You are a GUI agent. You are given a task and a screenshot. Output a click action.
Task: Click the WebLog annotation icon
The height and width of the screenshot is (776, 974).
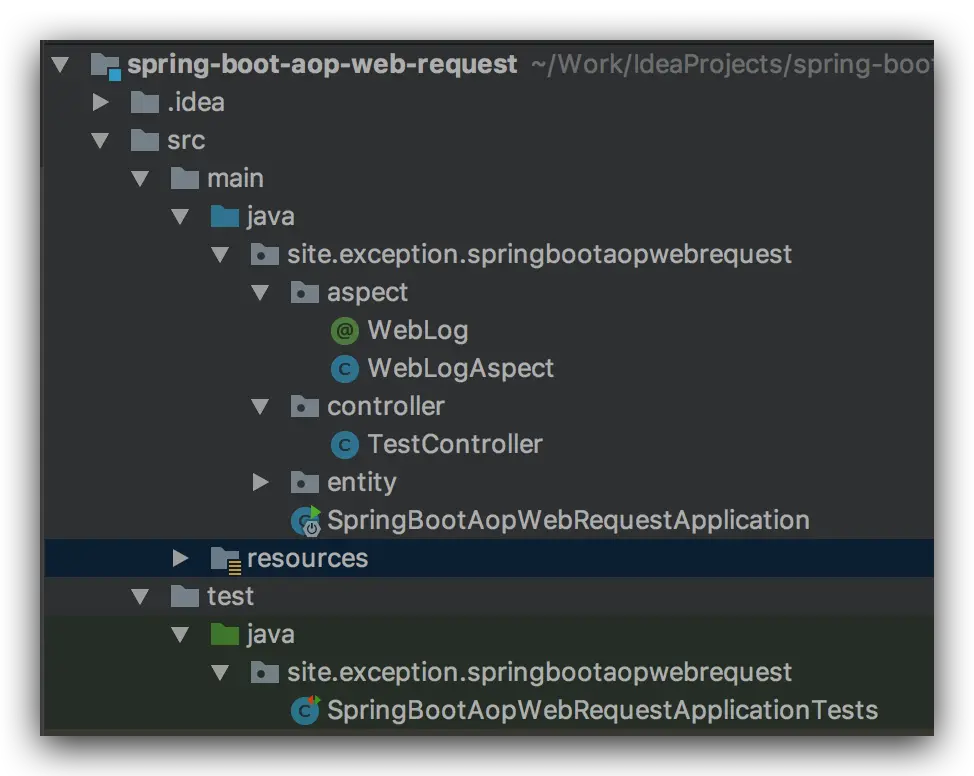(345, 331)
